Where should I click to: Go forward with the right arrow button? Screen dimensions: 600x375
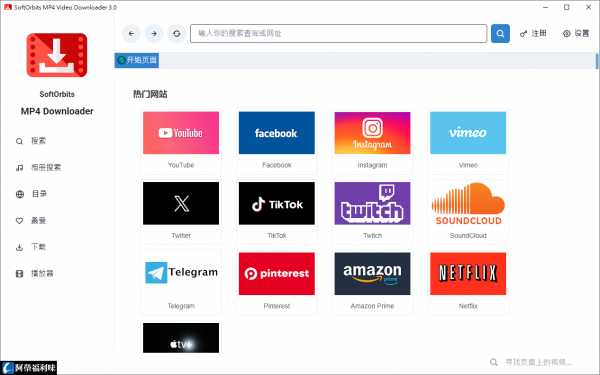(154, 34)
